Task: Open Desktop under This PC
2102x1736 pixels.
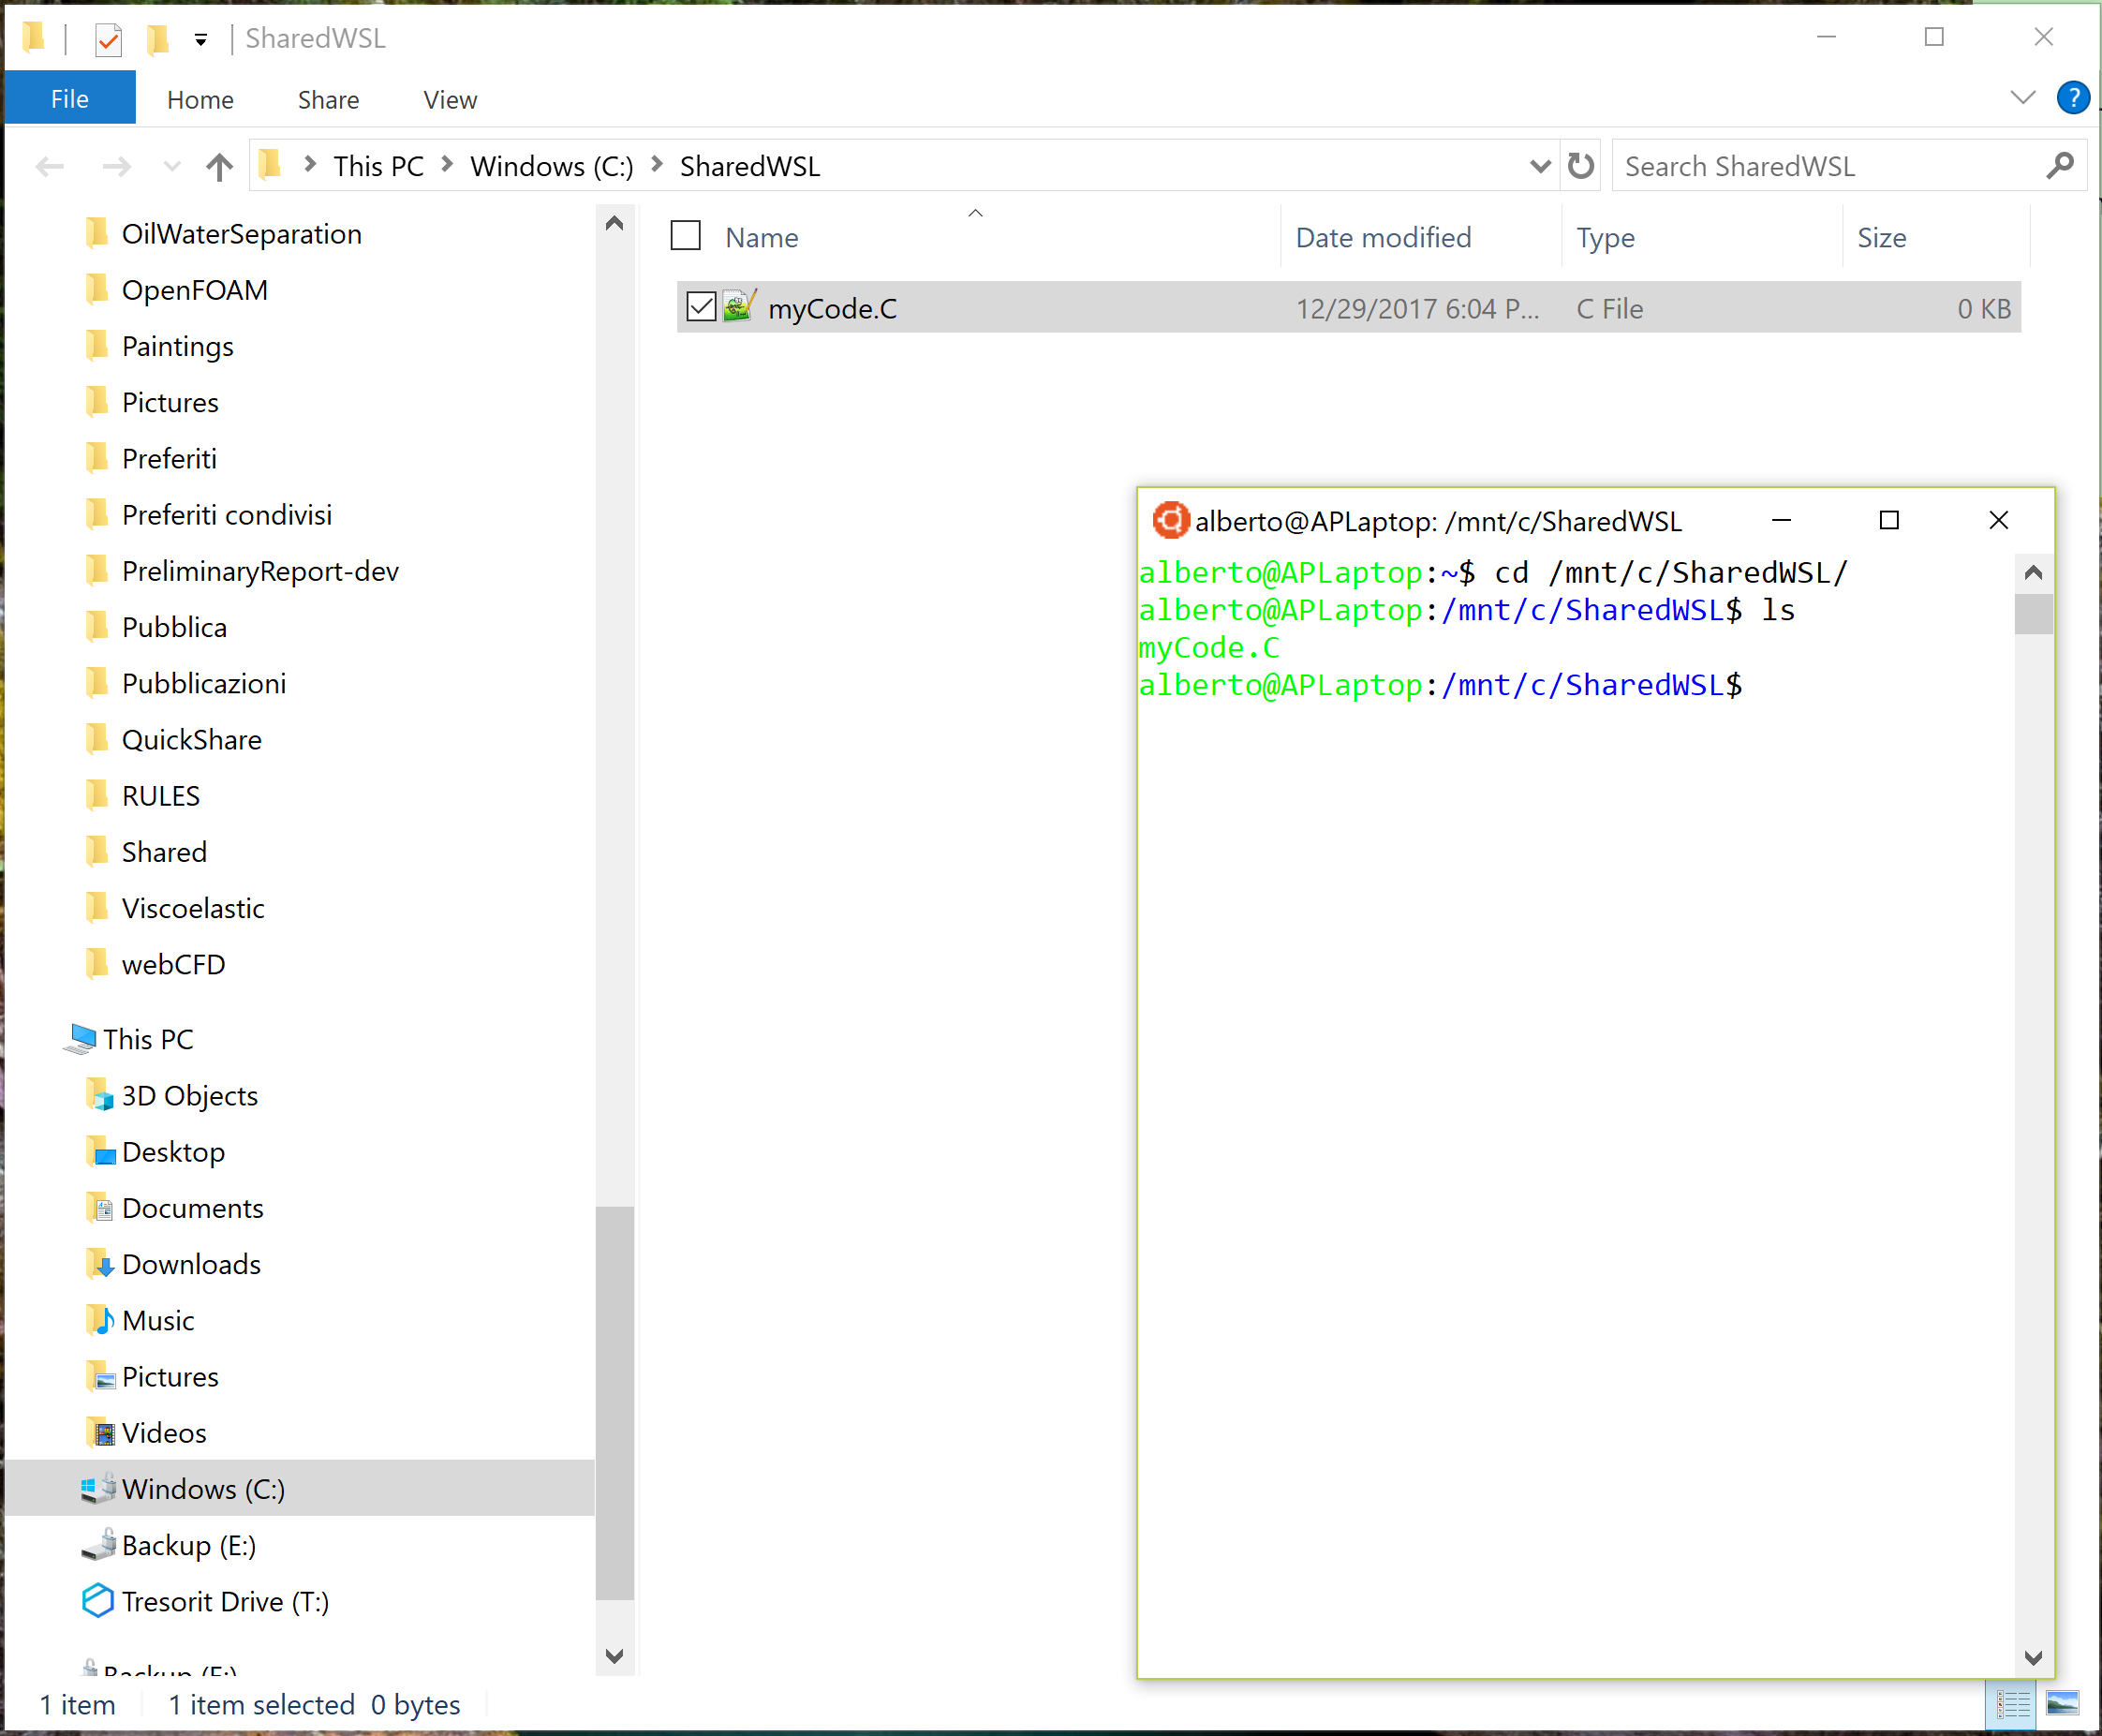Action: 173,1152
